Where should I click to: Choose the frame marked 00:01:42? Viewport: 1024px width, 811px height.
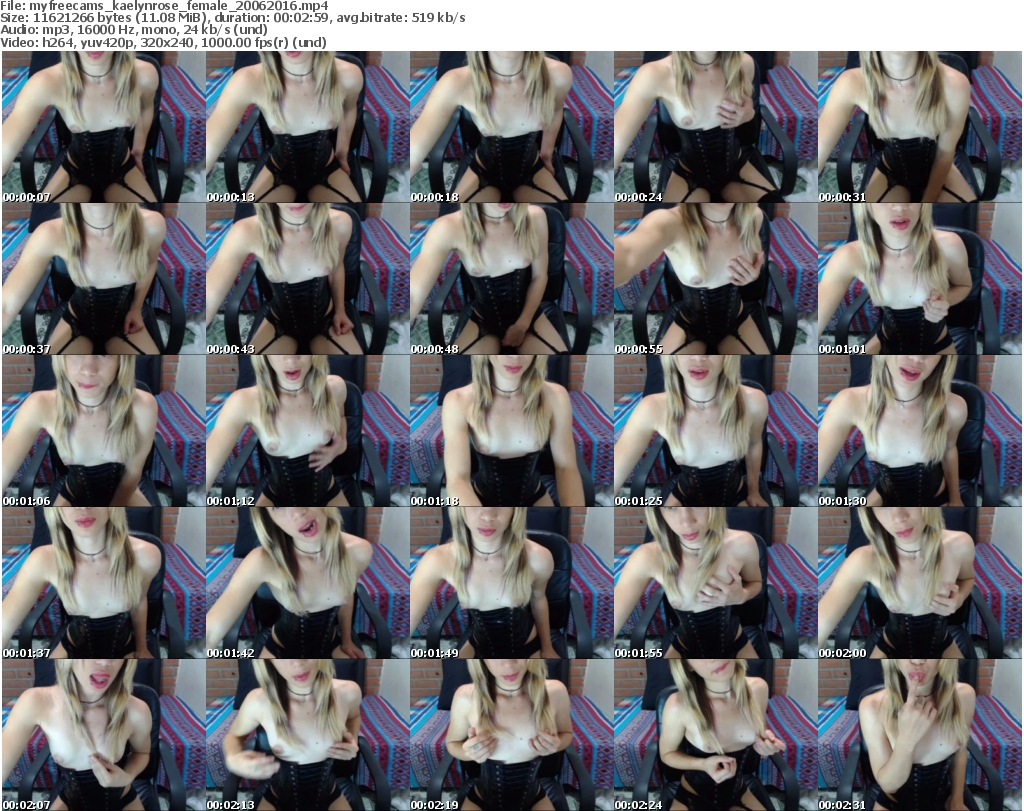(x=308, y=583)
